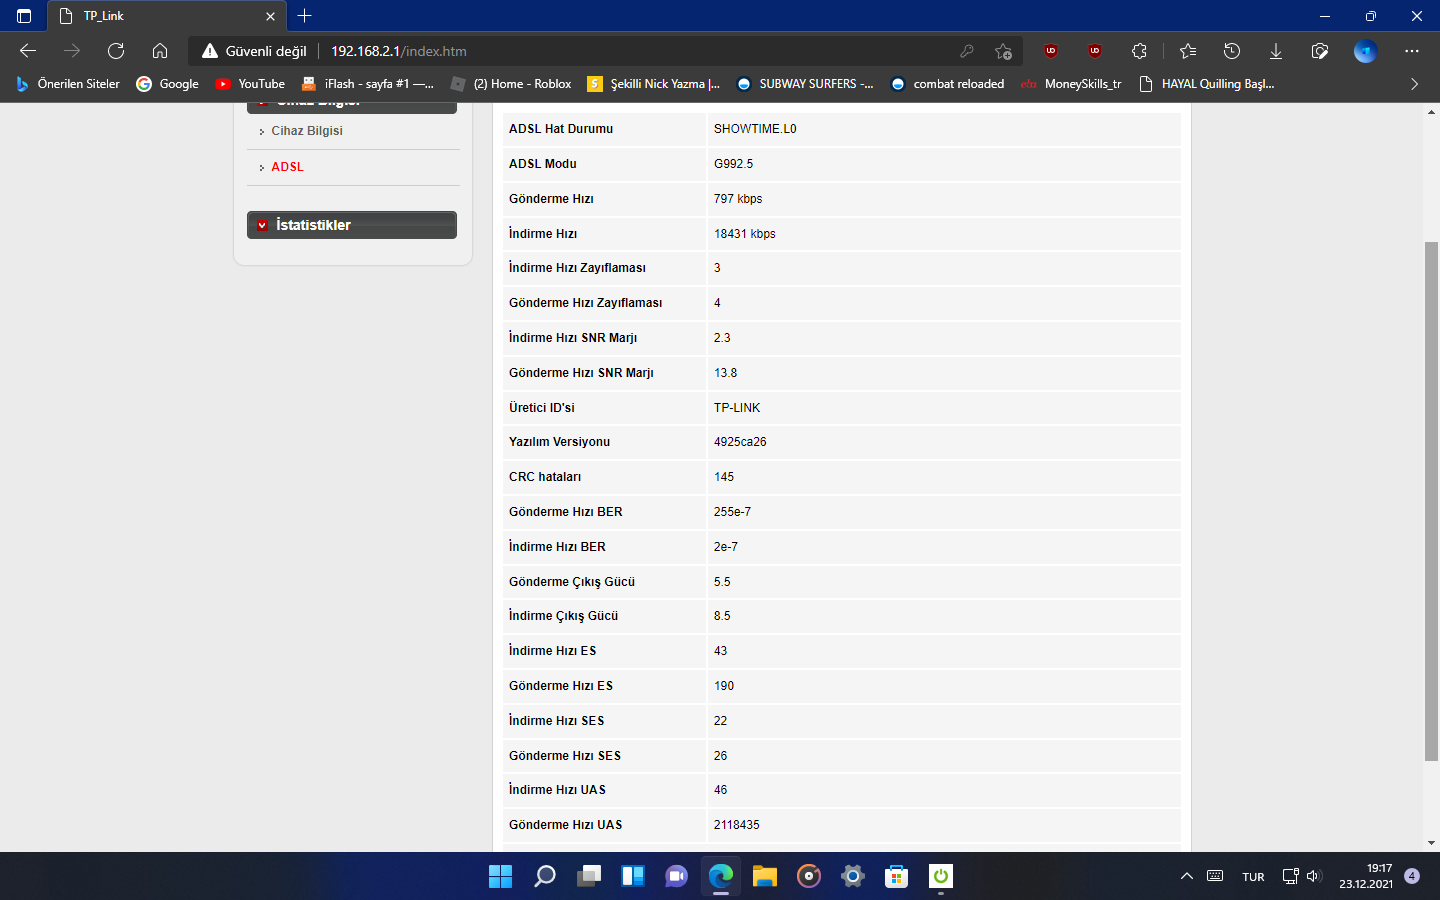Click the G992.5 ADSL mode value
The image size is (1440, 900).
coord(733,164)
